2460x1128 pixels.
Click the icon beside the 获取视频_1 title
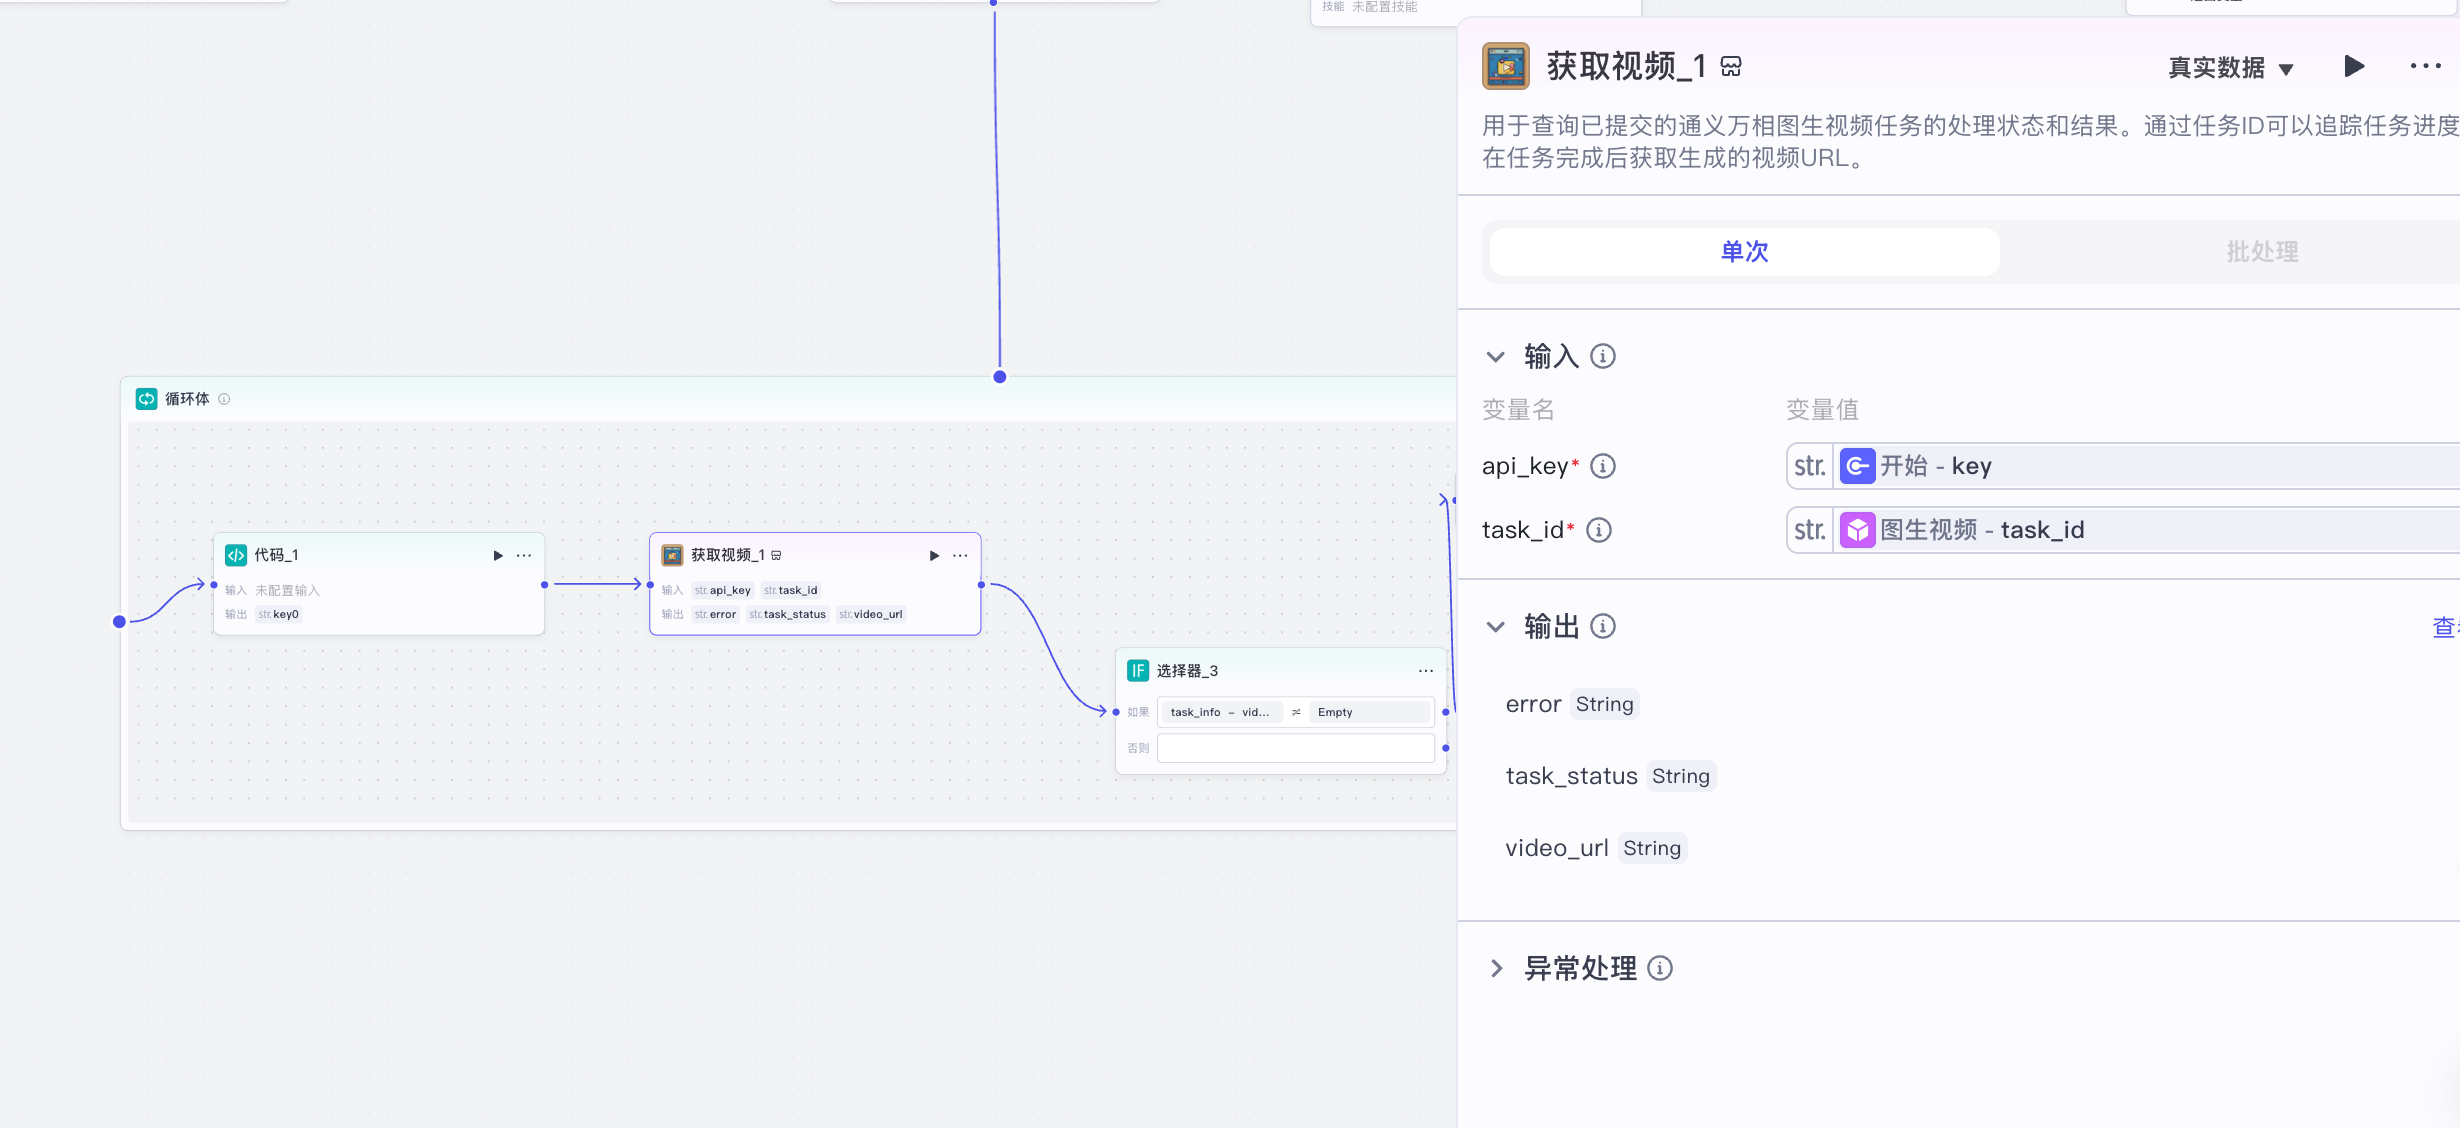[1731, 67]
